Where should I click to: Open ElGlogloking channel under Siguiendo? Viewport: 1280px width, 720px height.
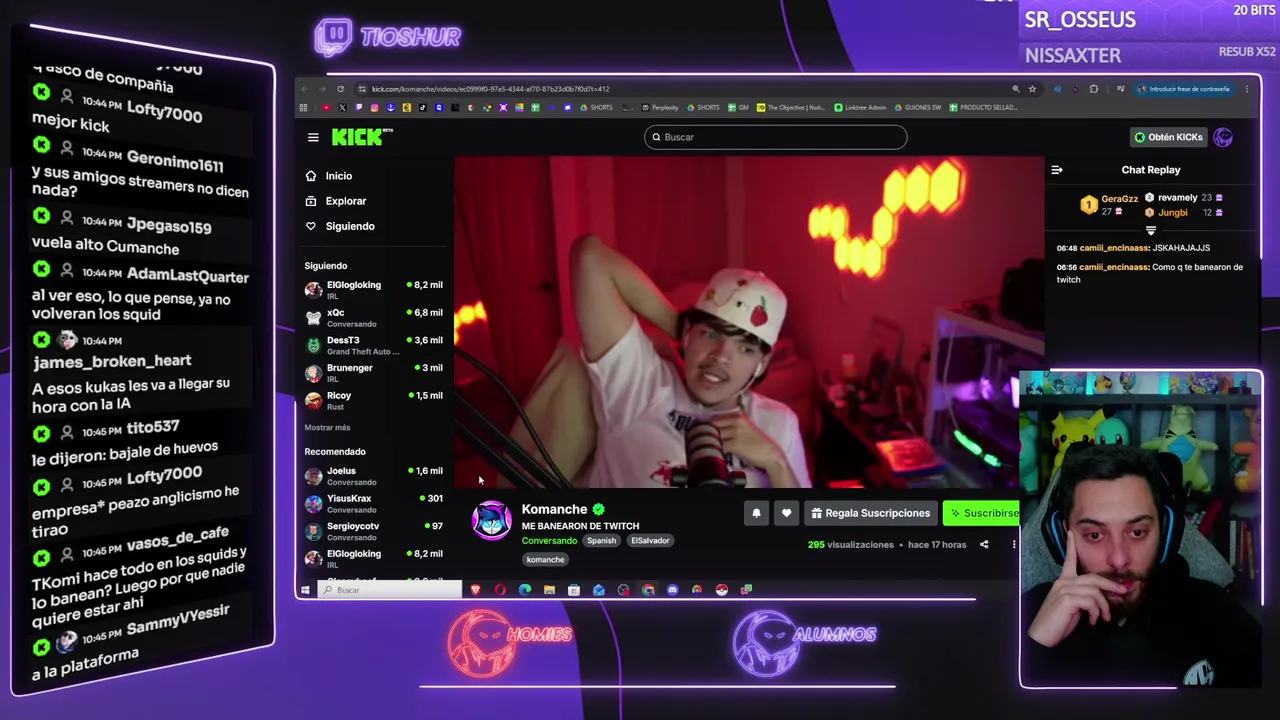[372, 290]
